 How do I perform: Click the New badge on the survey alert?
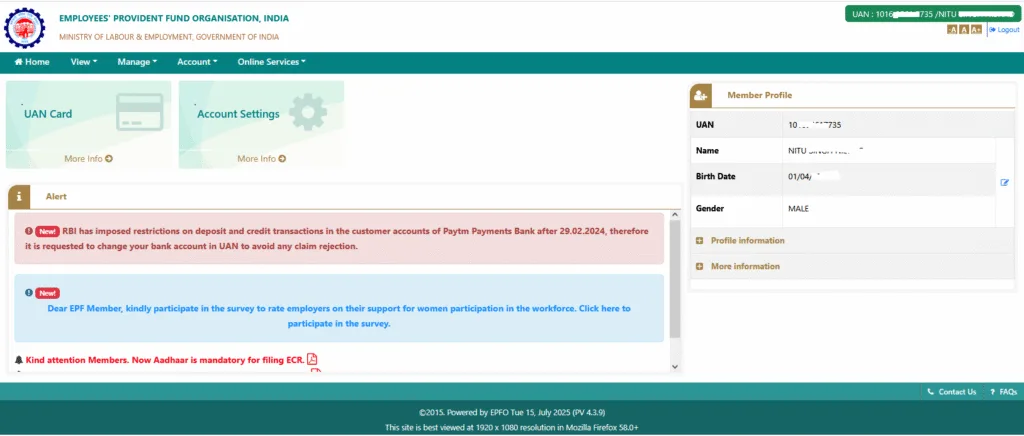[47, 293]
